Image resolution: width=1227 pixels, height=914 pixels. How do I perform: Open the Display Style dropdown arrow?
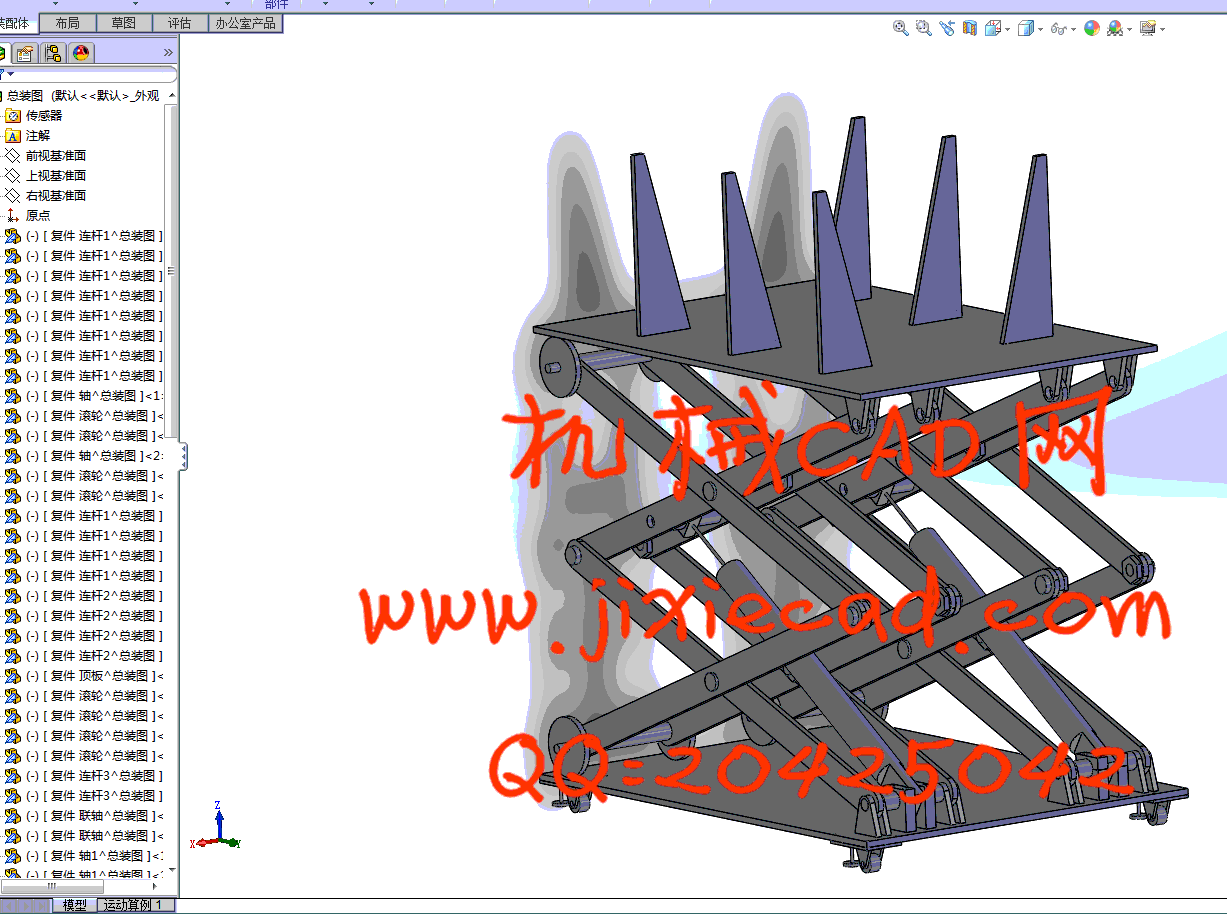click(1040, 29)
